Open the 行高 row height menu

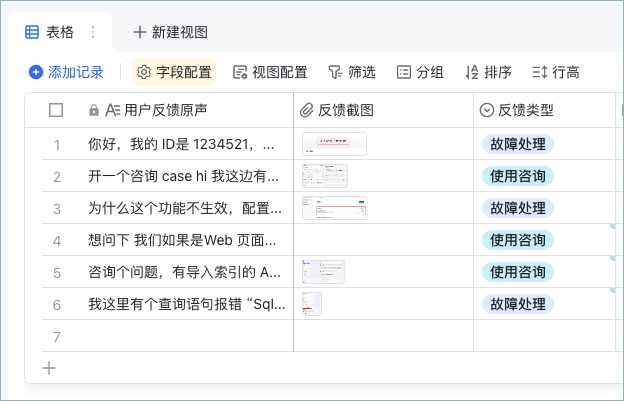click(x=556, y=72)
